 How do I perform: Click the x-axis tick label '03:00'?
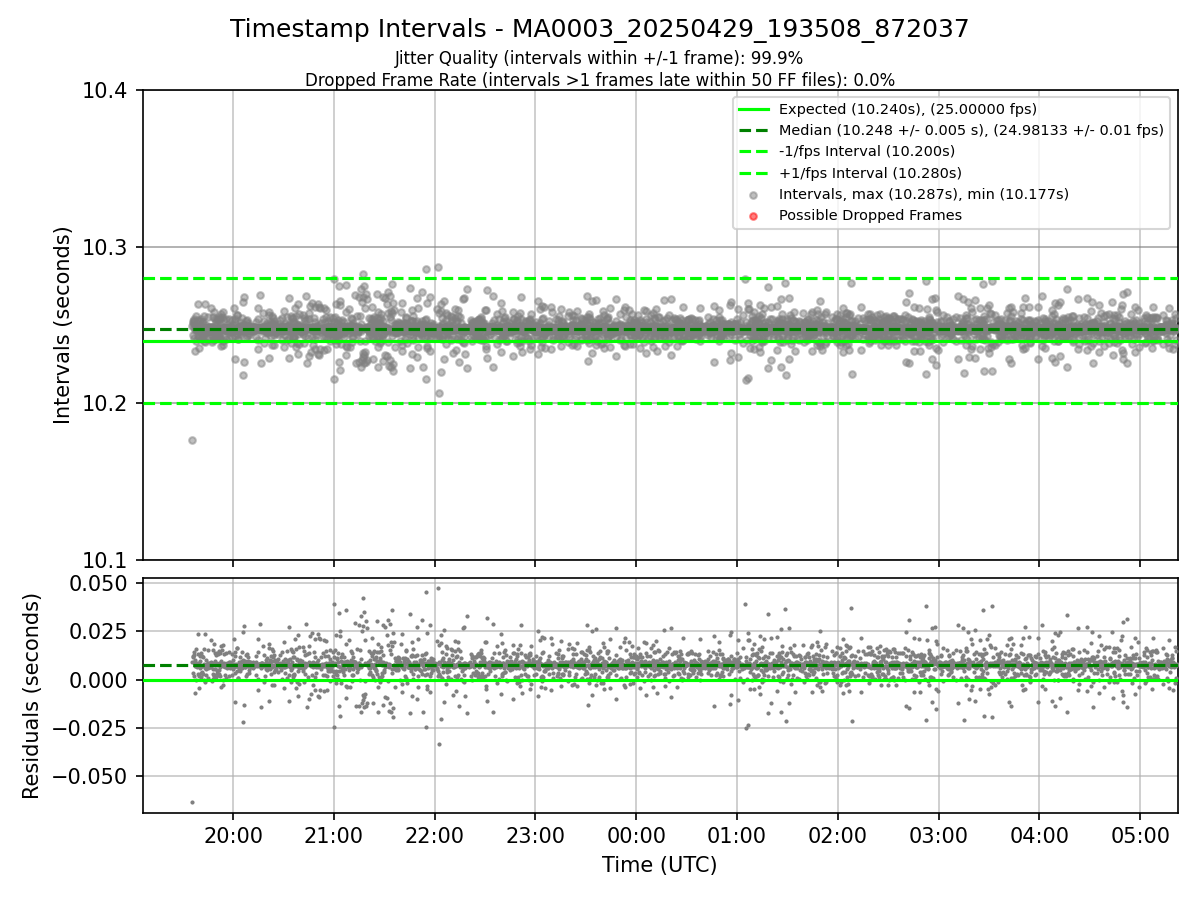click(938, 834)
